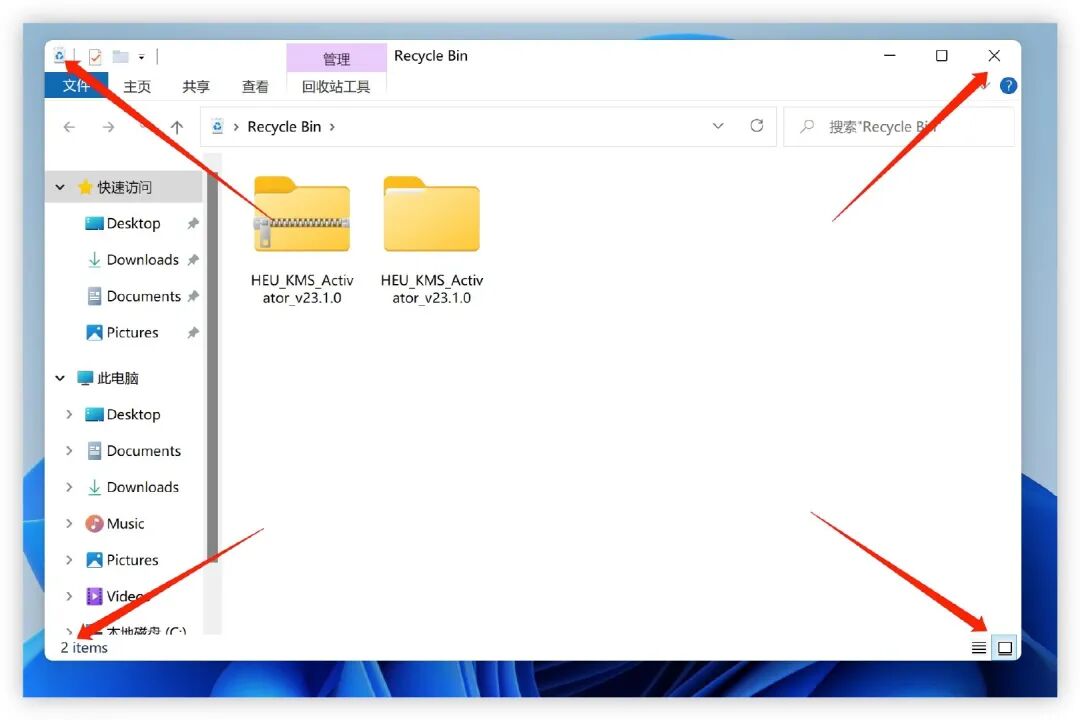Image resolution: width=1080 pixels, height=720 pixels.
Task: Open the New Folder icon in quick access toolbar
Action: (118, 56)
